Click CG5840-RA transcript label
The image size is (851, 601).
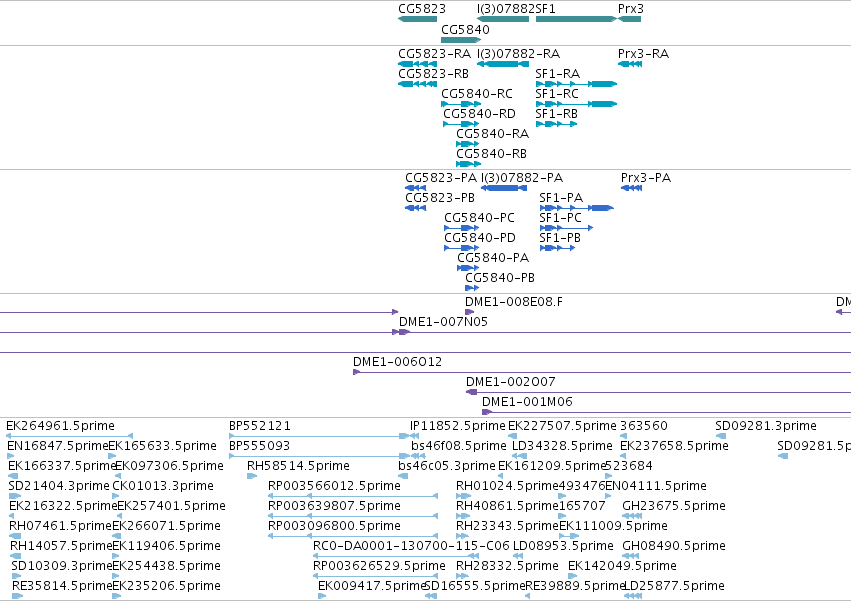(492, 134)
